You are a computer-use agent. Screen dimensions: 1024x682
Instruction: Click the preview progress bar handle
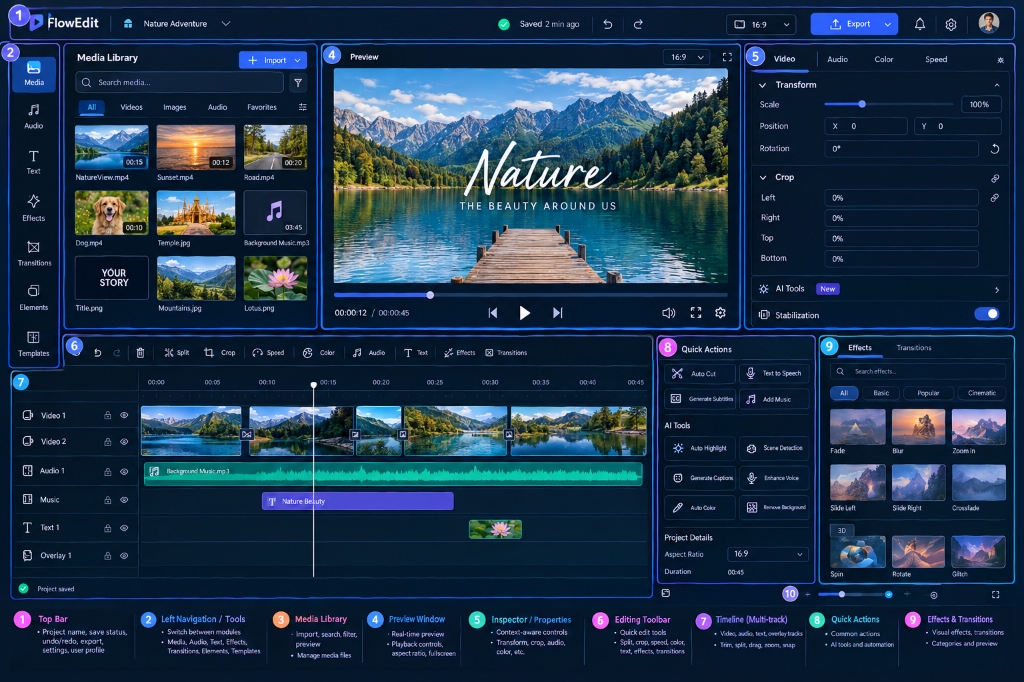430,295
